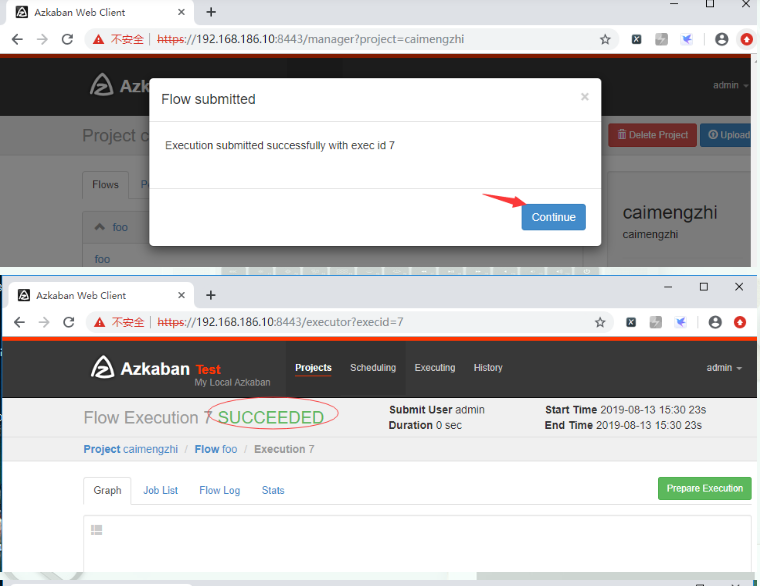Click gray extension icon in bottom browser toolbar
Screen dimensions: 760x586
(x=656, y=322)
